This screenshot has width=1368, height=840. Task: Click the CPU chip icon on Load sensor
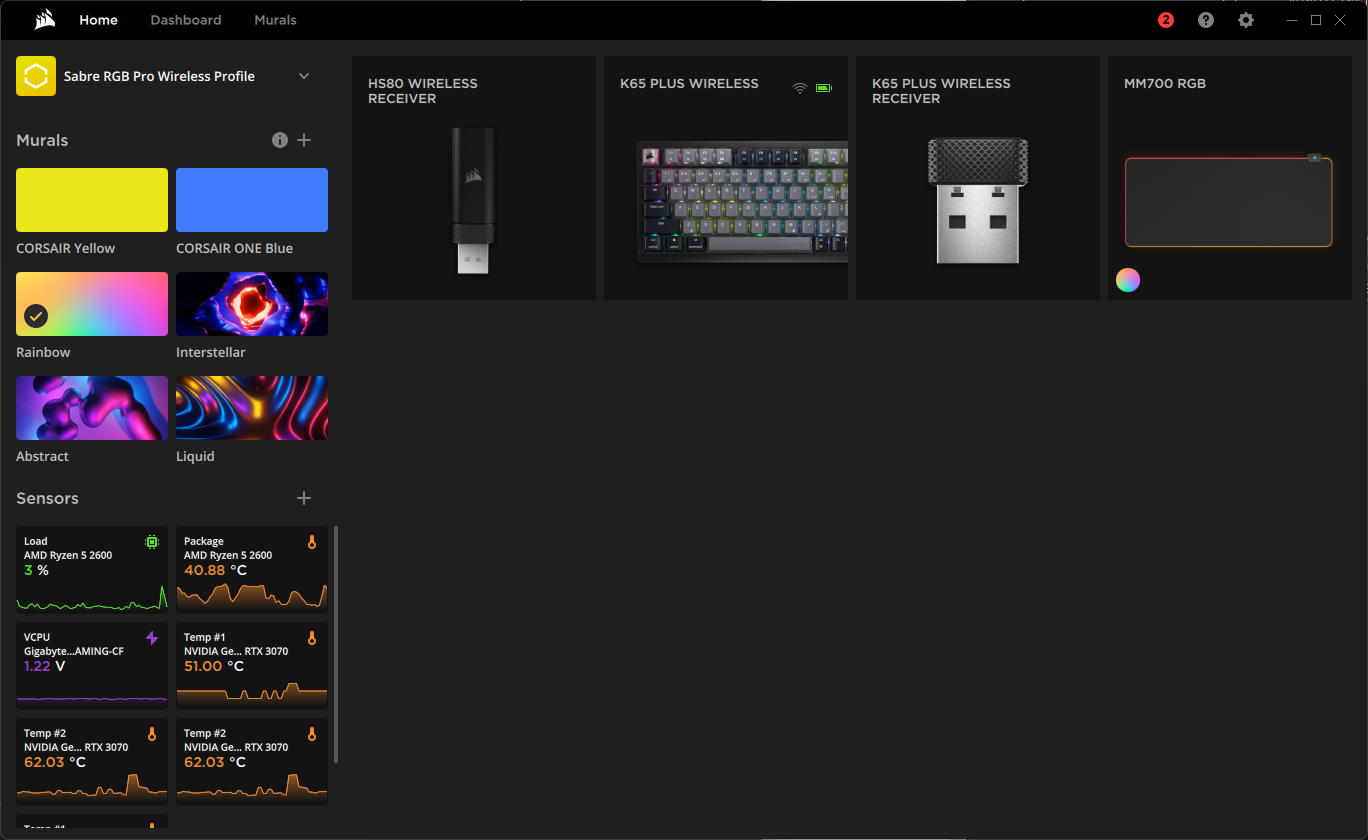(x=152, y=542)
